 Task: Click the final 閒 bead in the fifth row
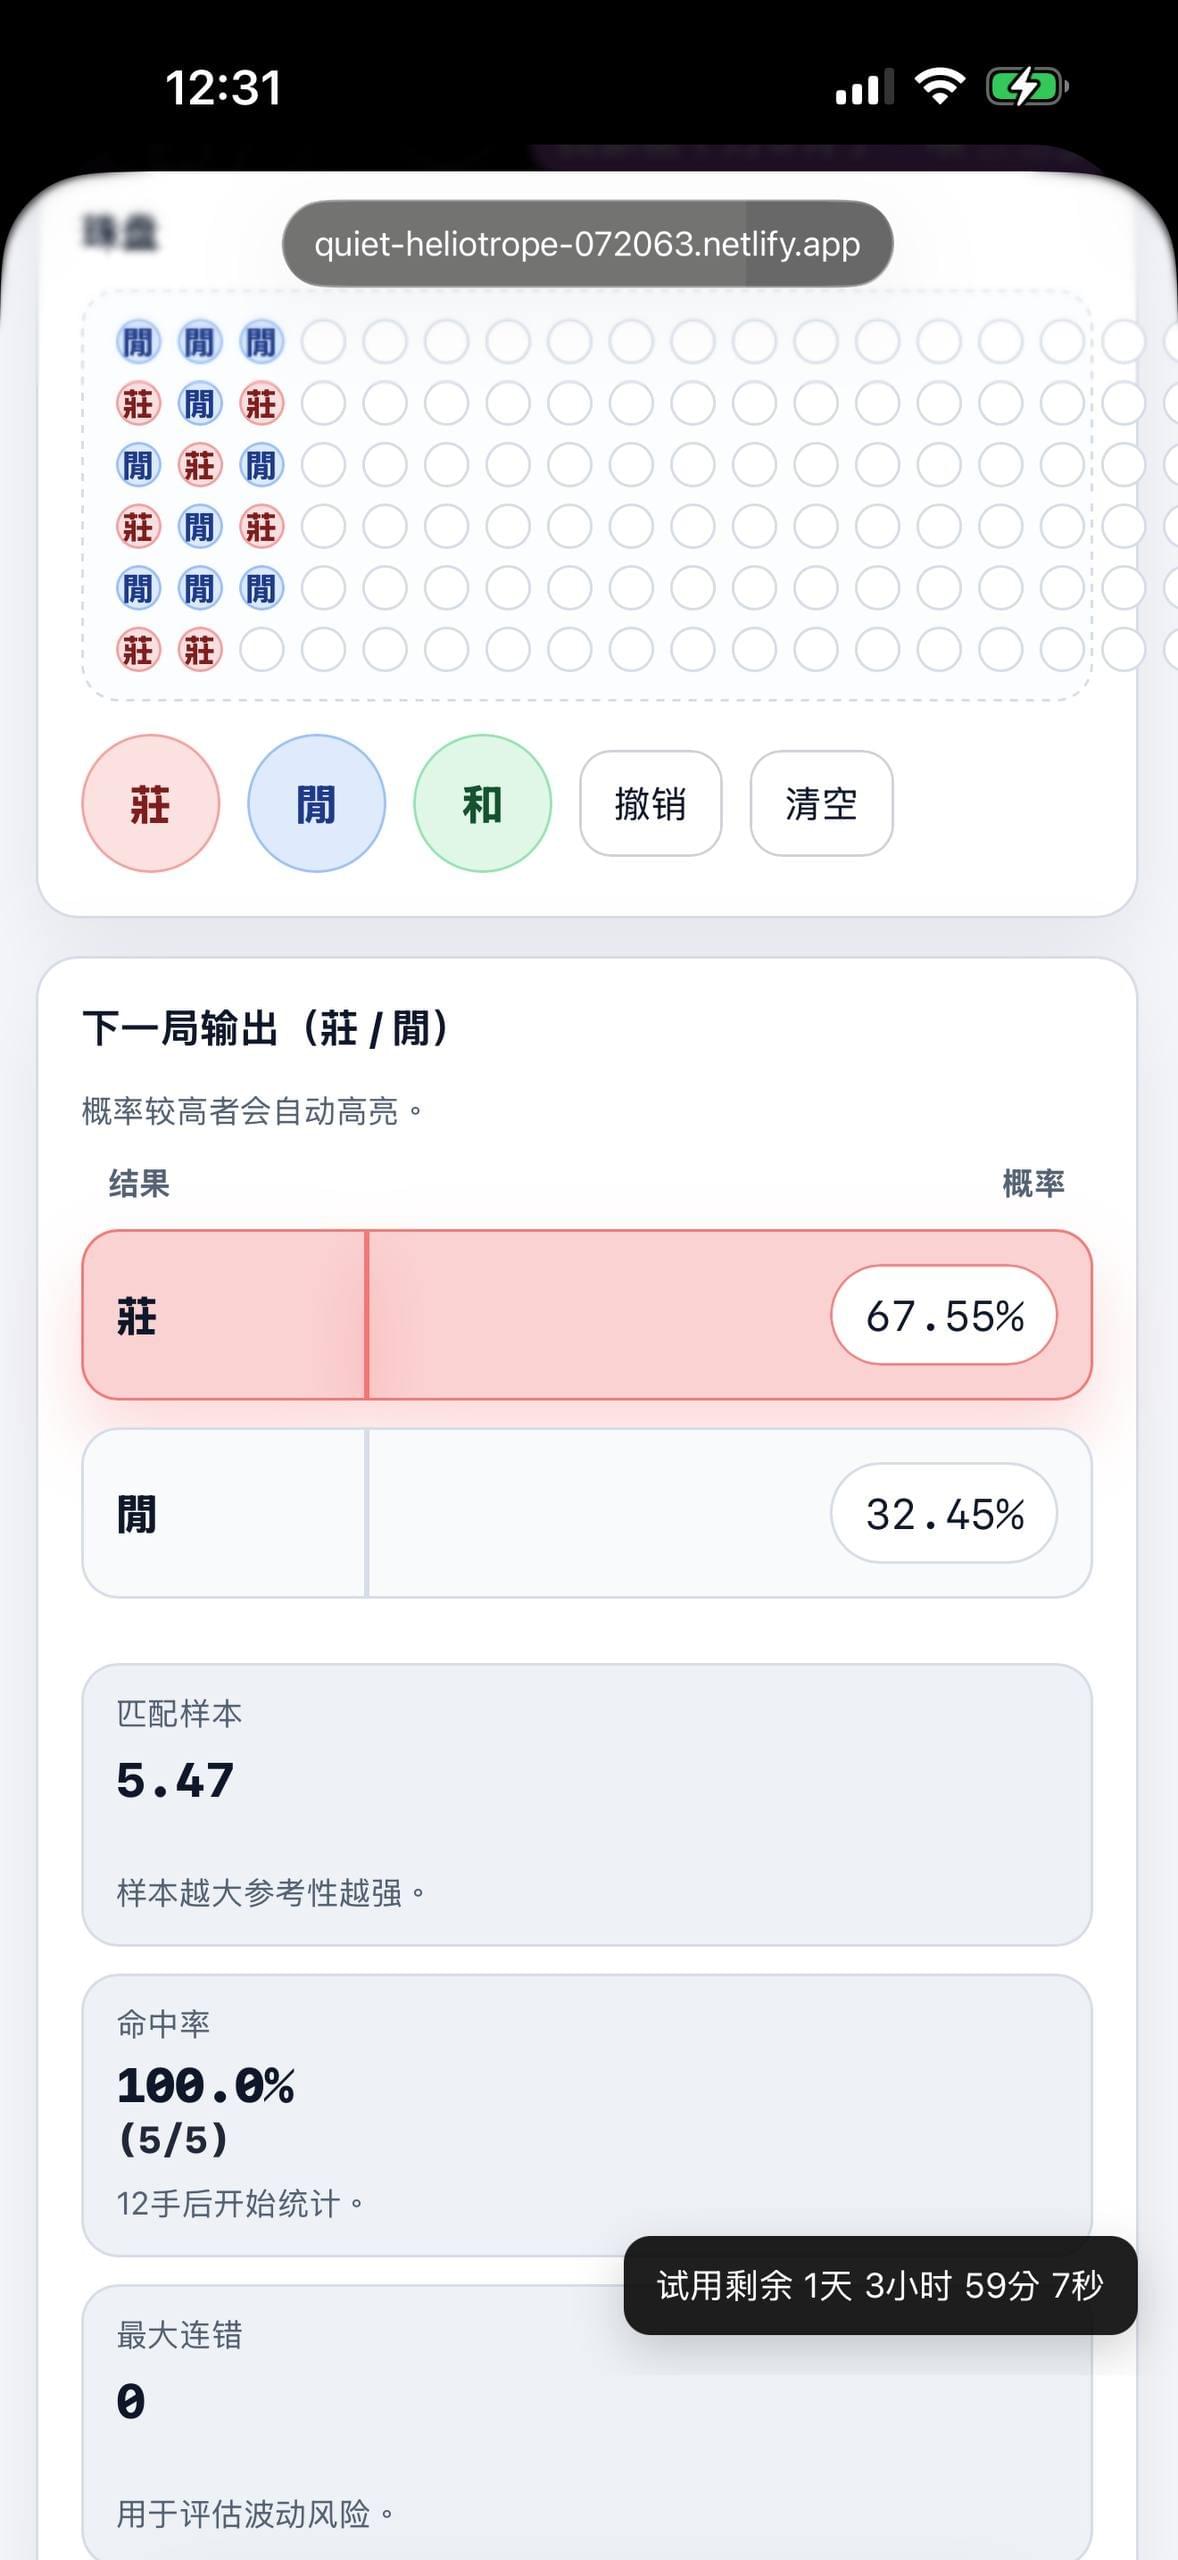[262, 589]
